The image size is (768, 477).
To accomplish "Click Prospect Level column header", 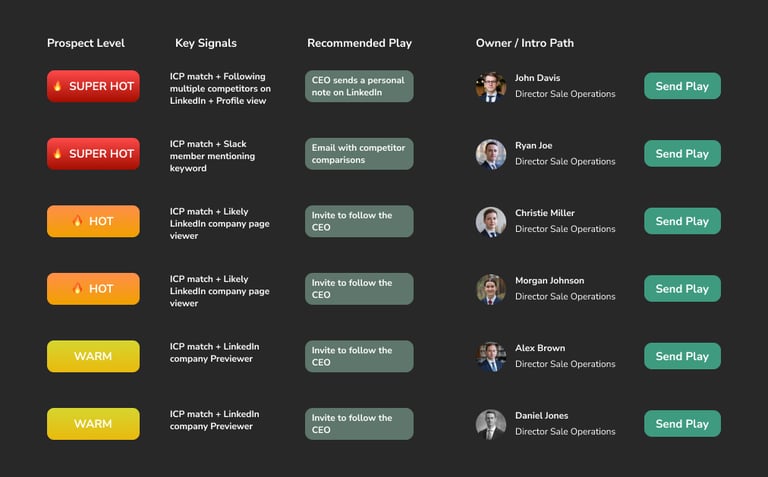I will [86, 43].
